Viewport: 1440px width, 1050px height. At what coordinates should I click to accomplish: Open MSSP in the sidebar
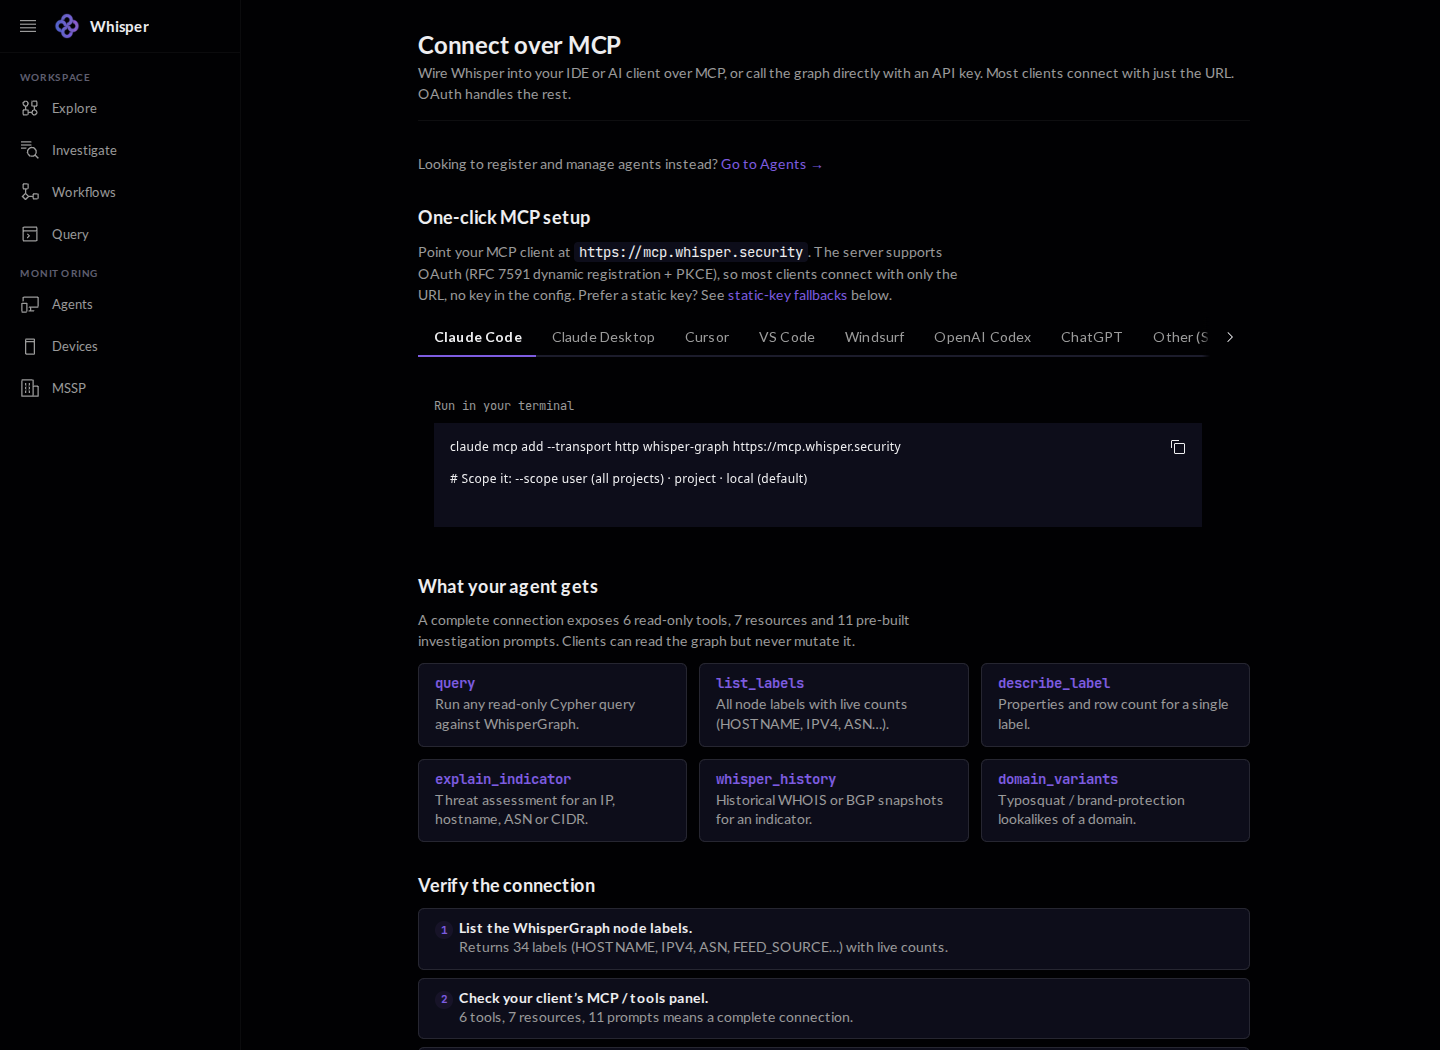coord(120,388)
